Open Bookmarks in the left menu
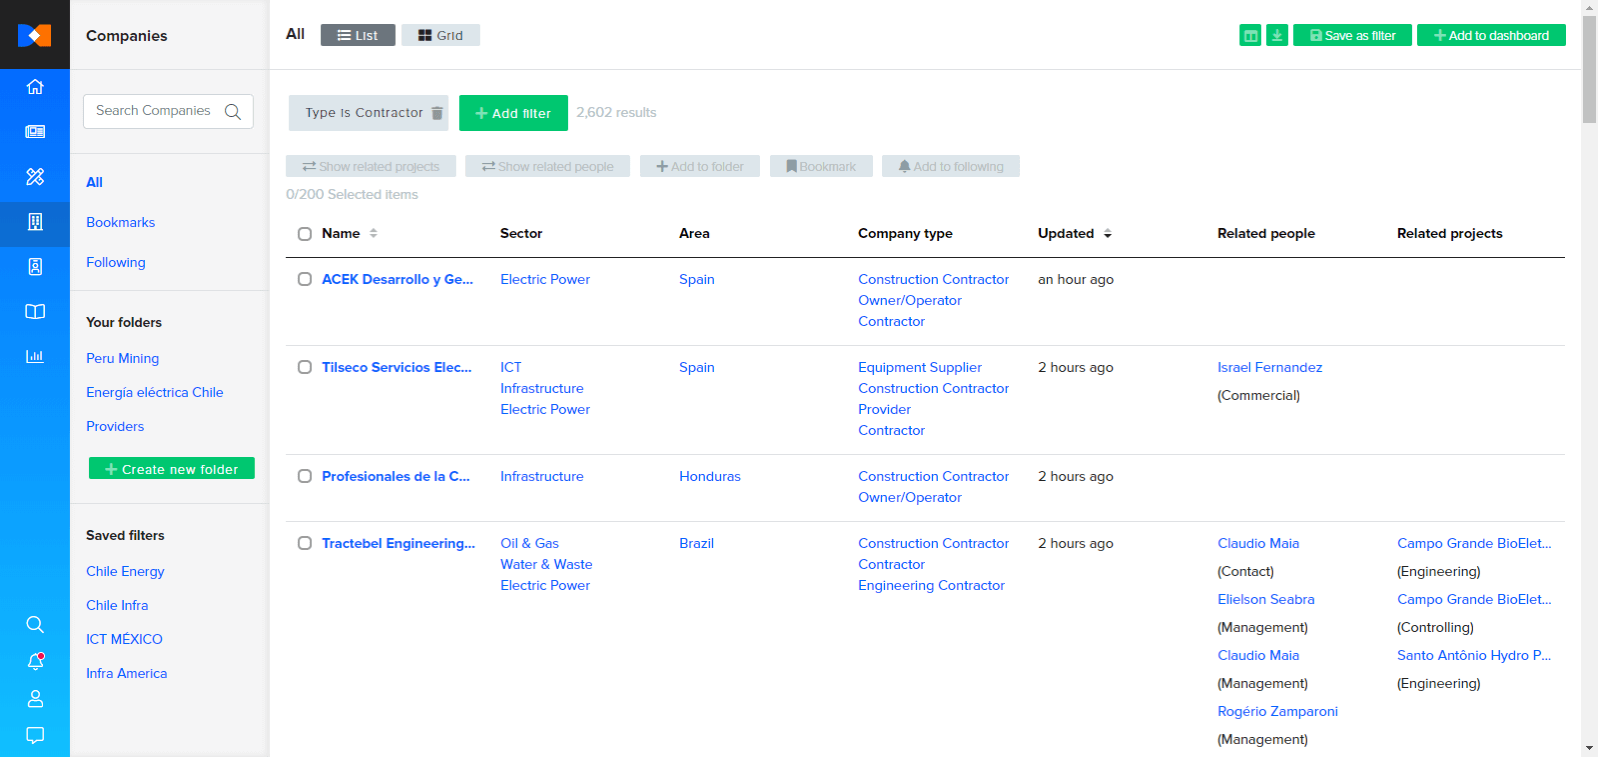The image size is (1598, 758). 121,222
